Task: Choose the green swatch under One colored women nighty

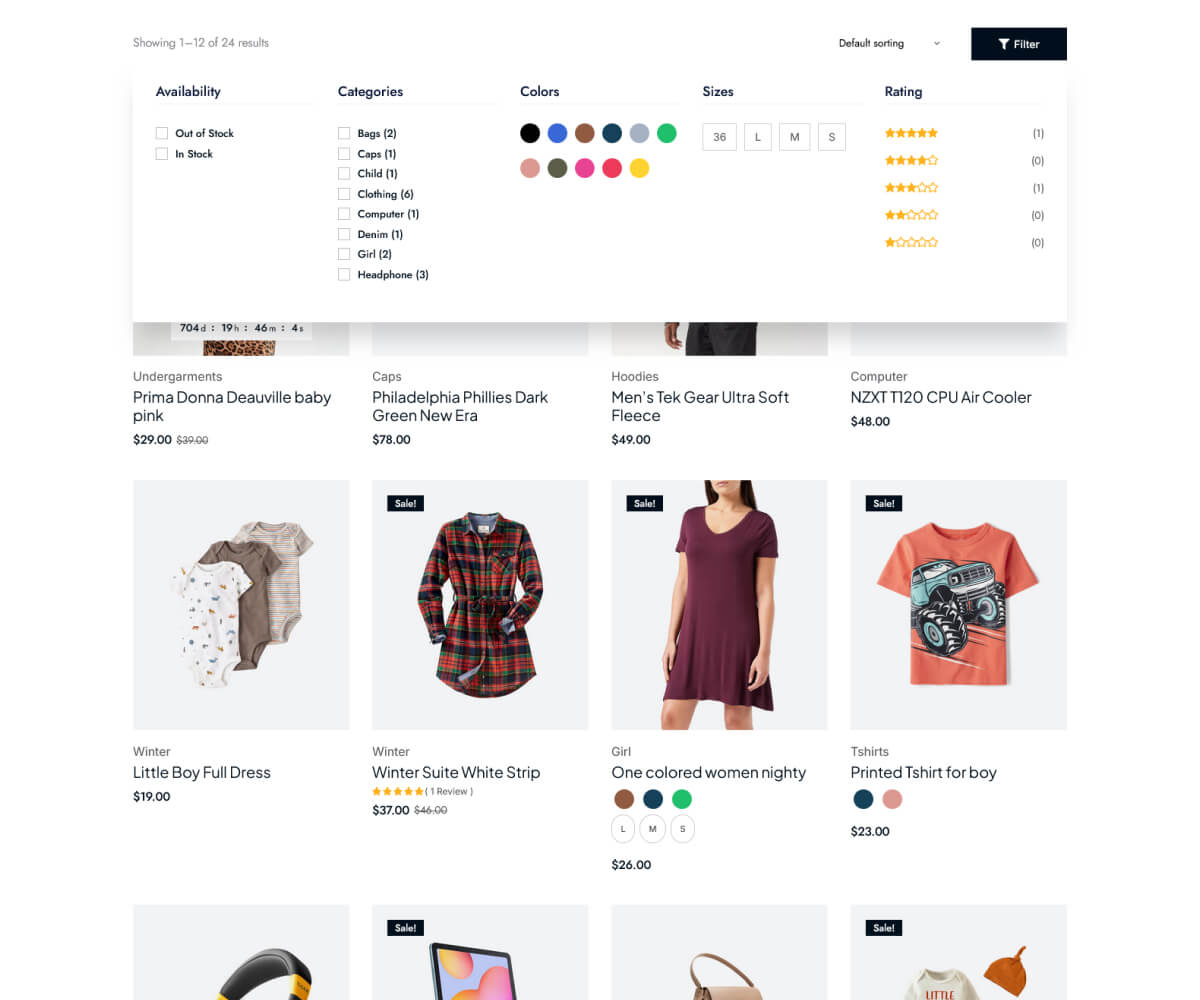Action: [682, 799]
